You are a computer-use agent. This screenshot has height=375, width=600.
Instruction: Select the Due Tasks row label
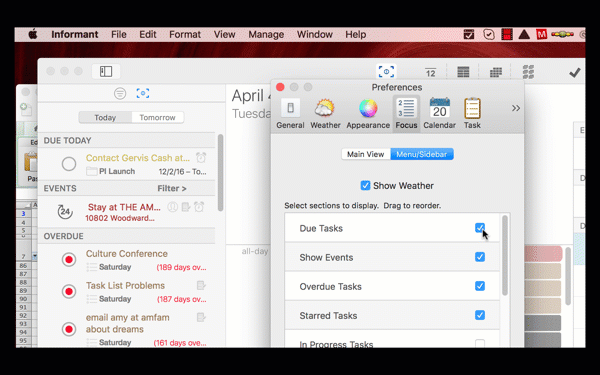[x=321, y=228]
